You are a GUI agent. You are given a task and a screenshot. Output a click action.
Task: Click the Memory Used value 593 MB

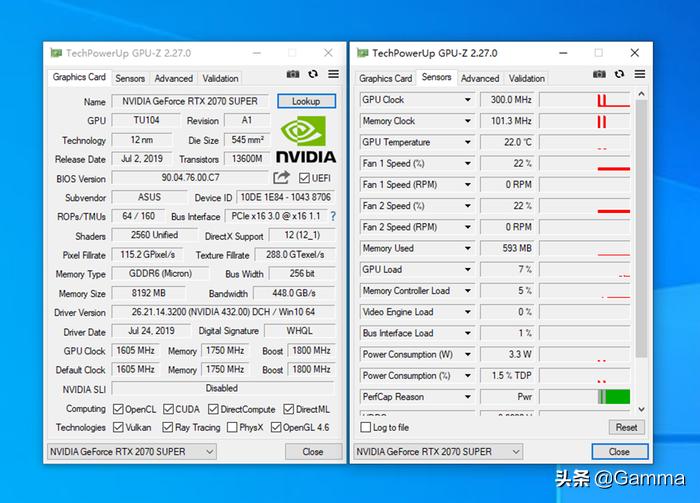click(x=507, y=248)
